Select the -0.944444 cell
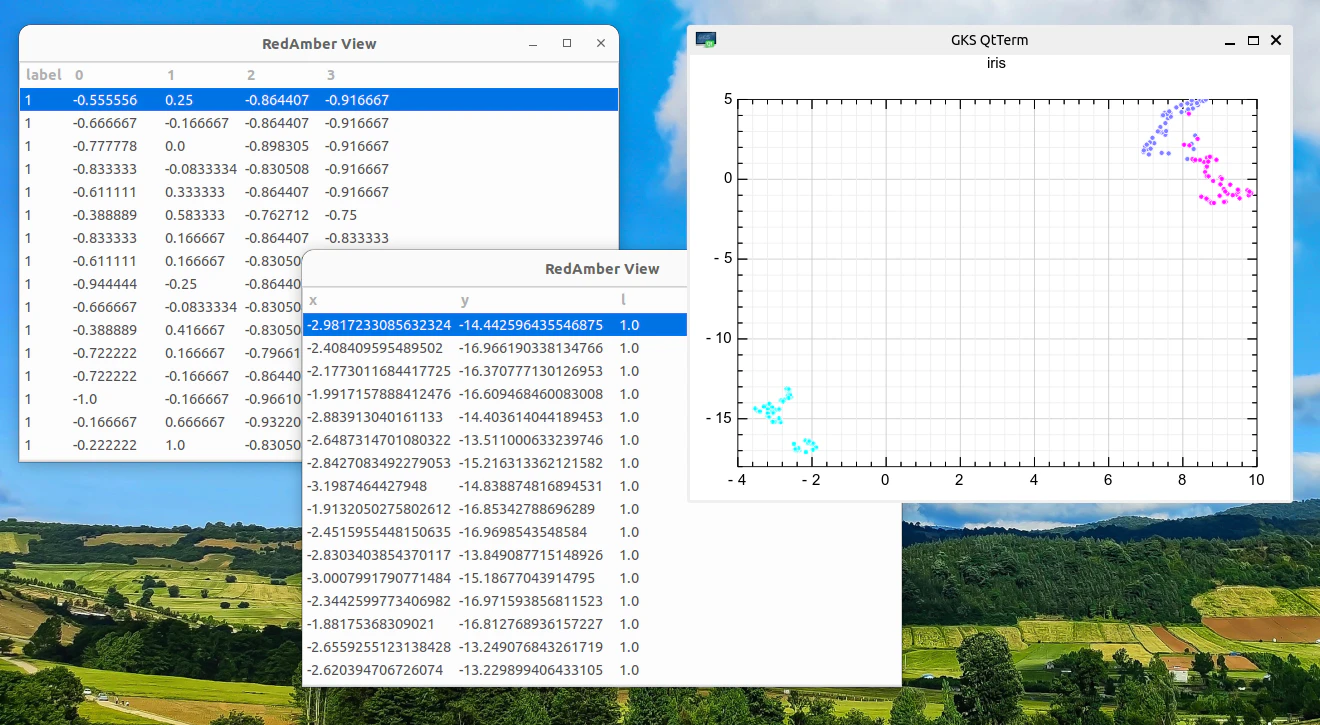 105,284
